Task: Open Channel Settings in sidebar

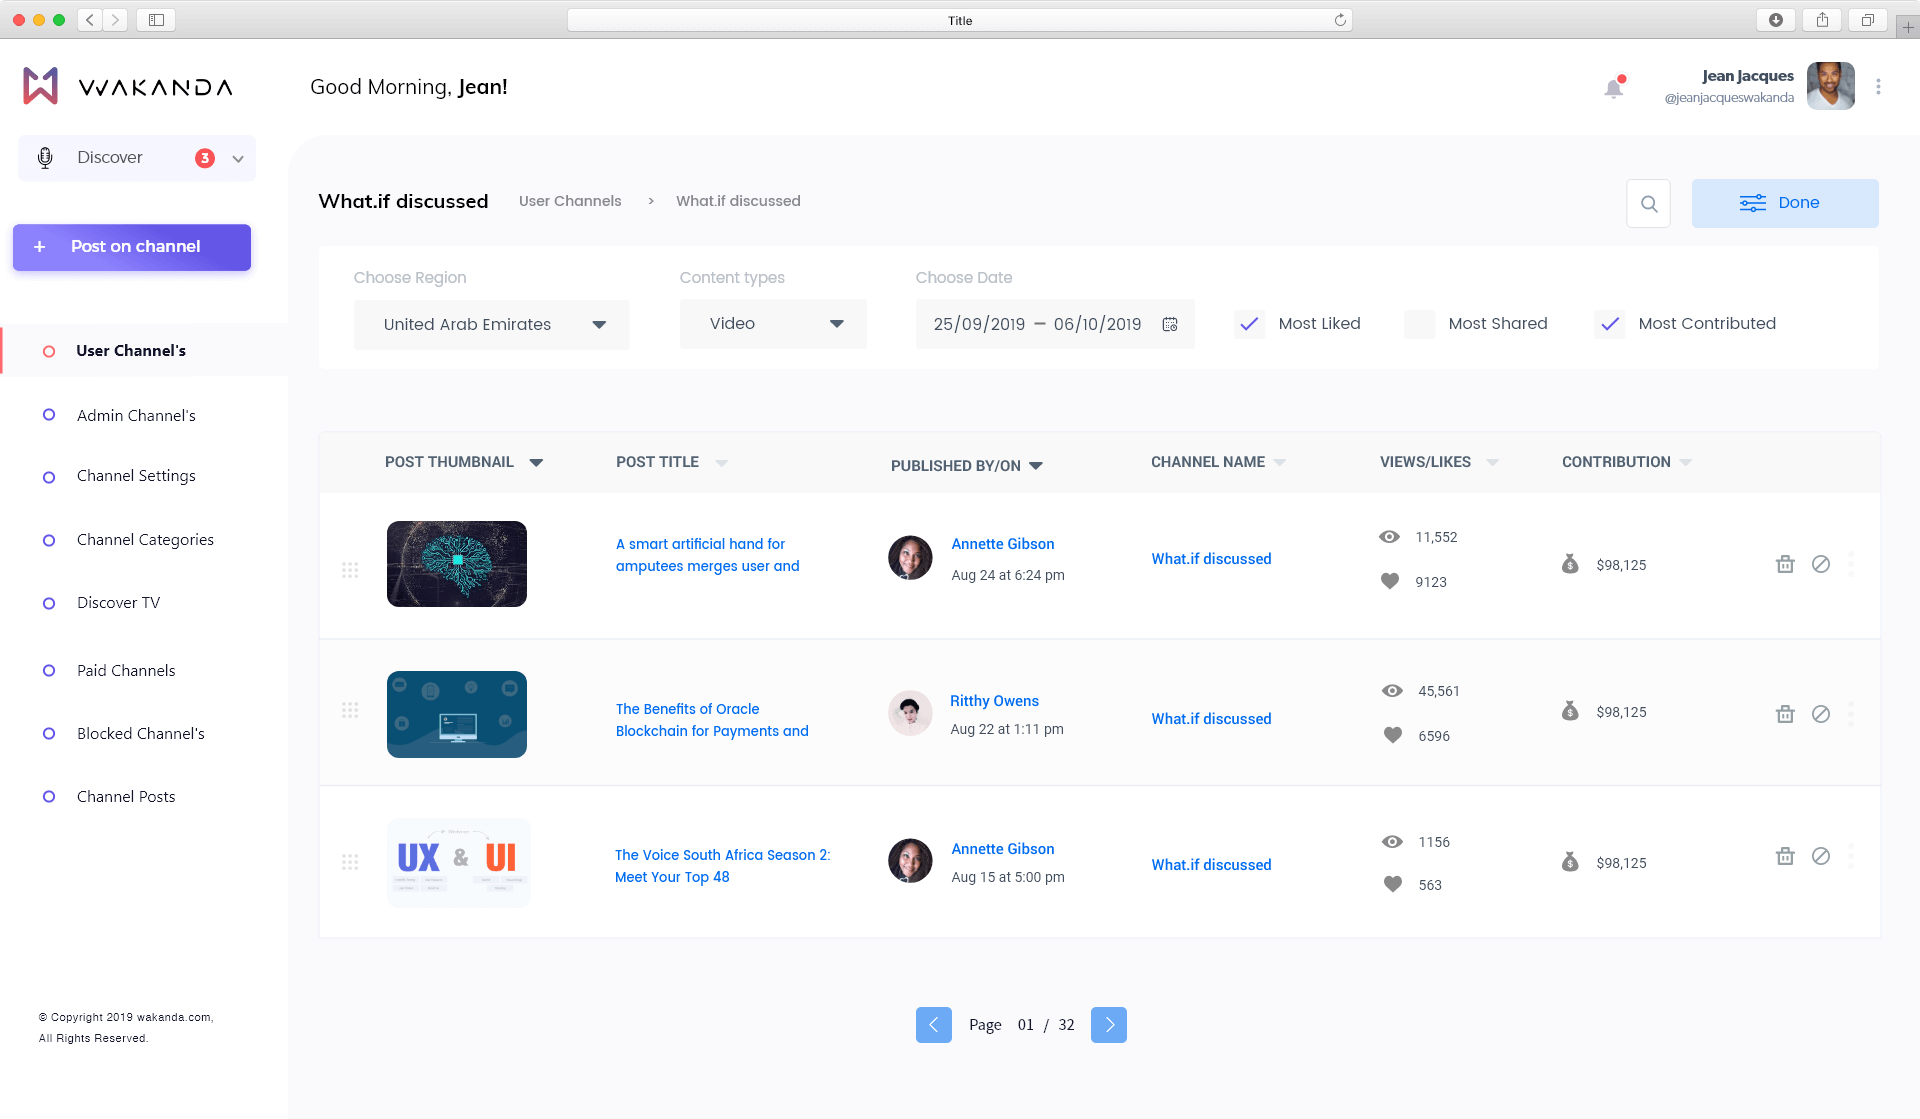Action: pos(136,476)
